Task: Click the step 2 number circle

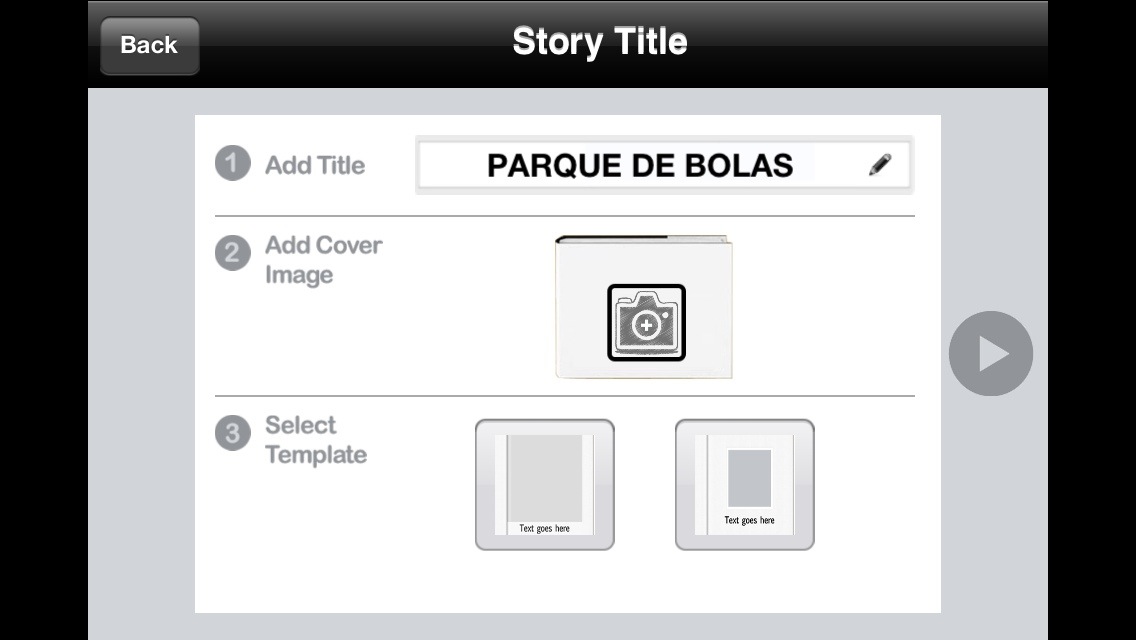Action: 232,253
